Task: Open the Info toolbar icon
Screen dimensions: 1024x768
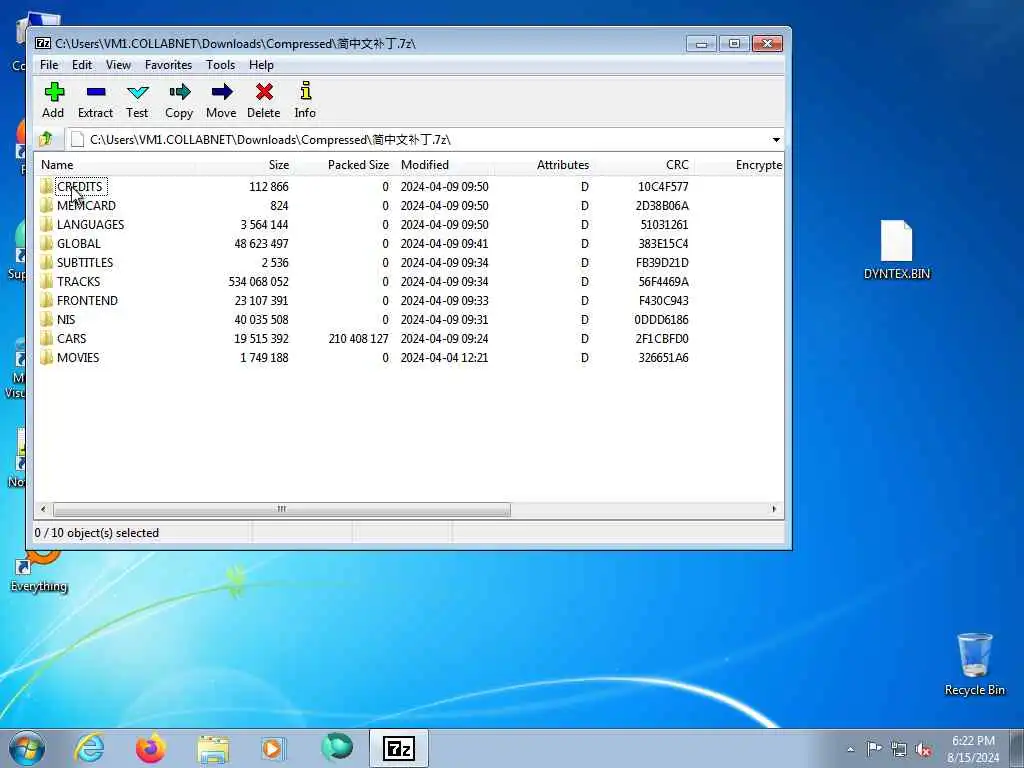Action: click(305, 91)
